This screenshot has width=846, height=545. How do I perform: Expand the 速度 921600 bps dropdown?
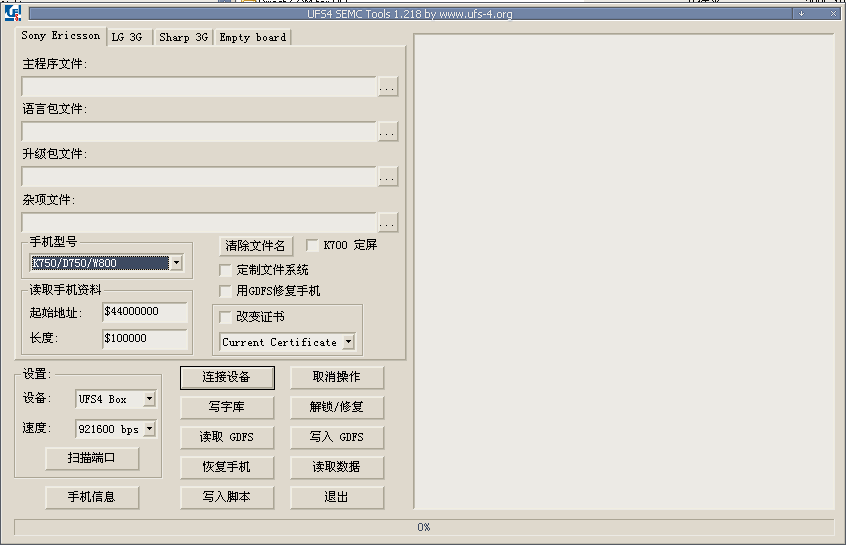coord(149,429)
